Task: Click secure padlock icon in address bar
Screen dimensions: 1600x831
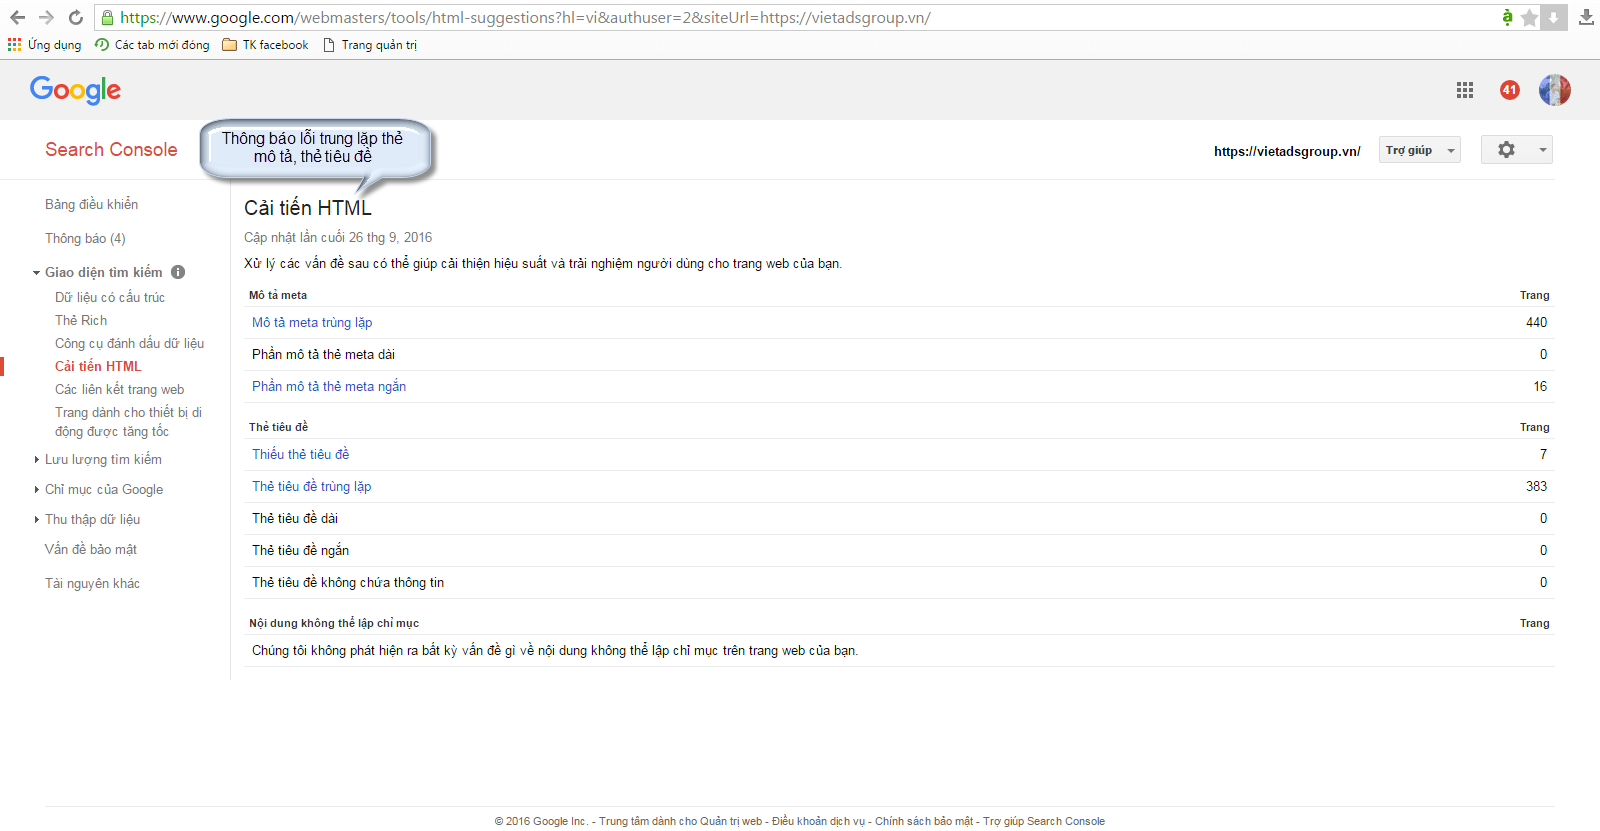Action: [x=107, y=17]
